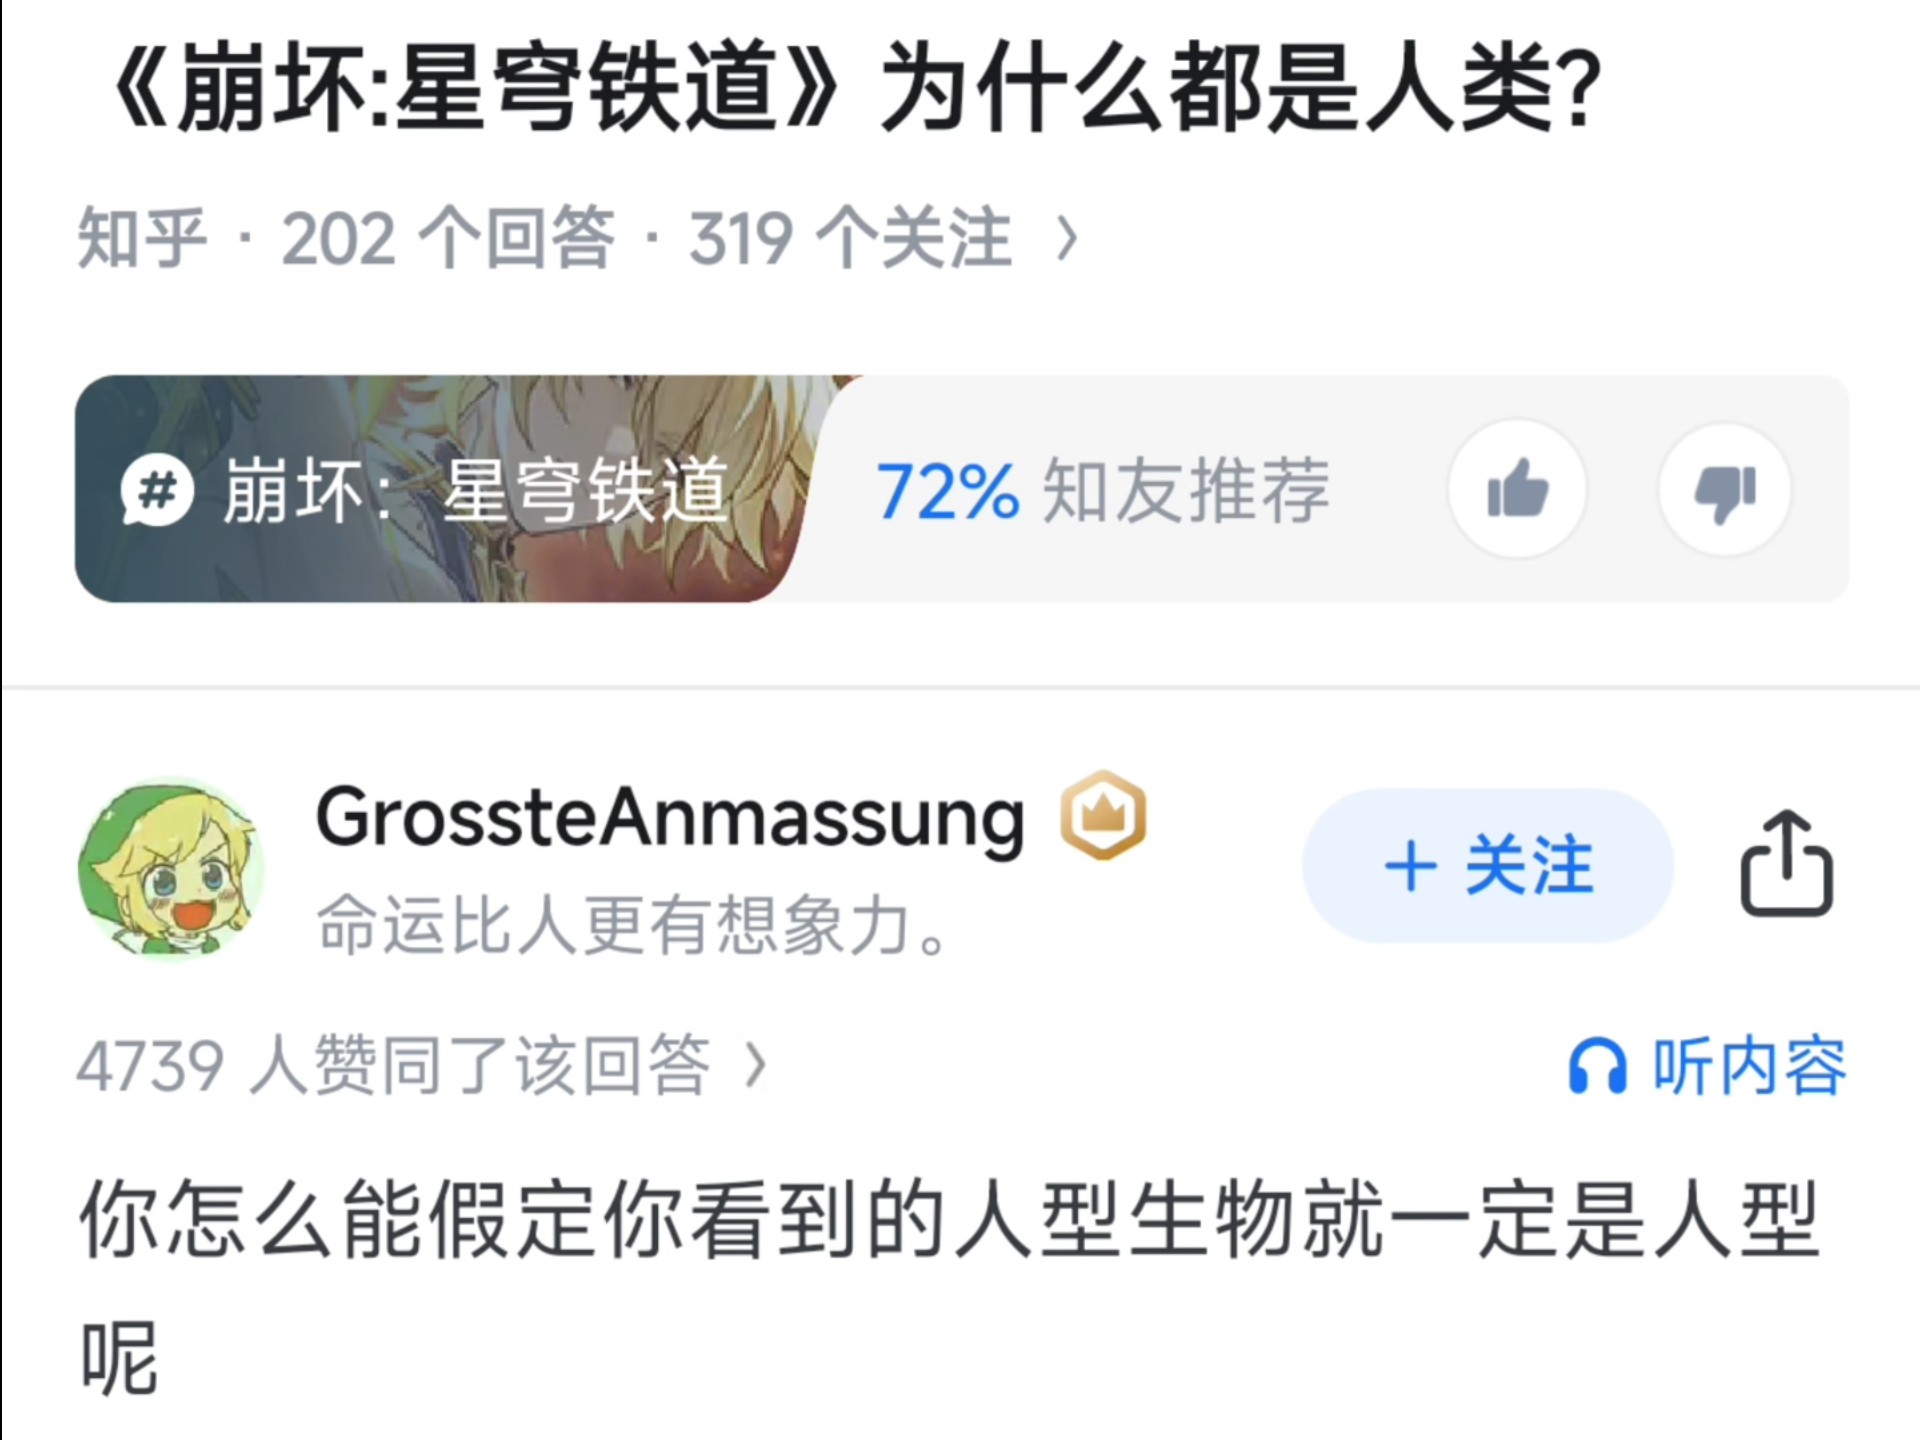This screenshot has width=1920, height=1440.
Task: Click the hashtag bubble topic icon
Action: click(157, 490)
